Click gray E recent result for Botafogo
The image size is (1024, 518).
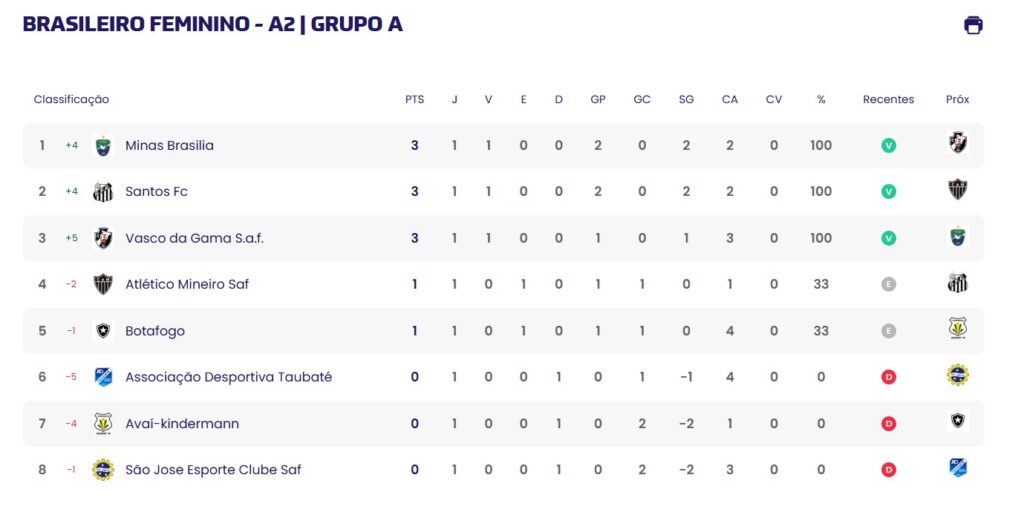pyautogui.click(x=888, y=331)
